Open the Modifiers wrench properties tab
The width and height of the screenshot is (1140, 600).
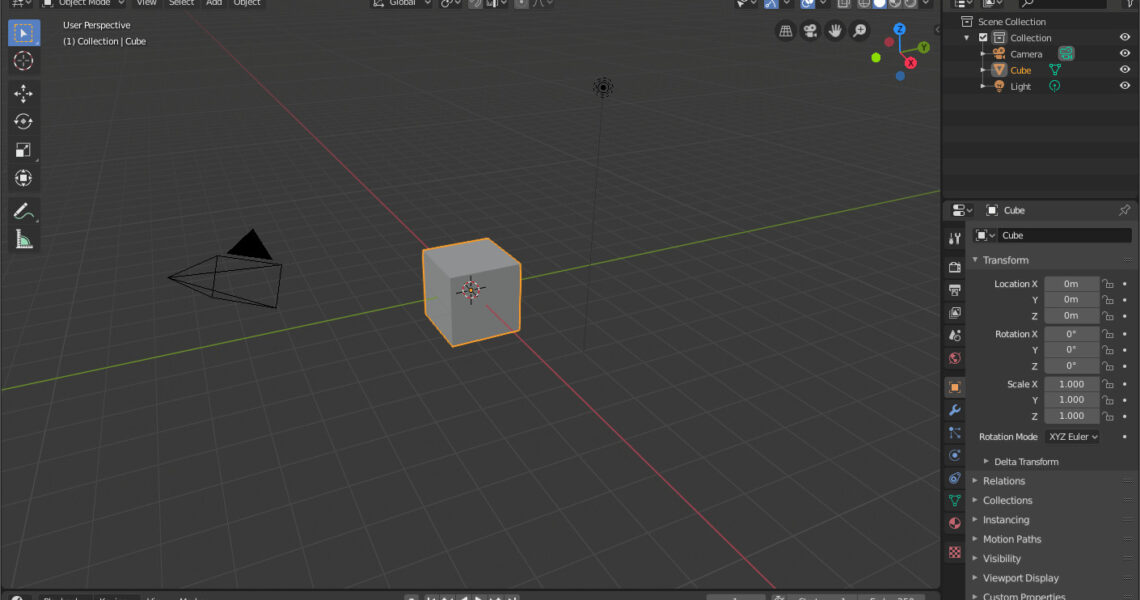pos(955,410)
